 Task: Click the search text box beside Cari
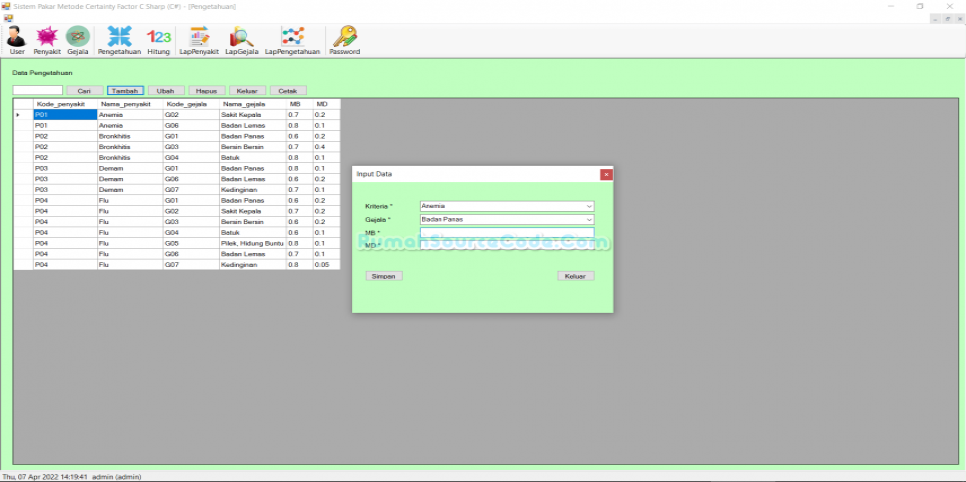(38, 91)
